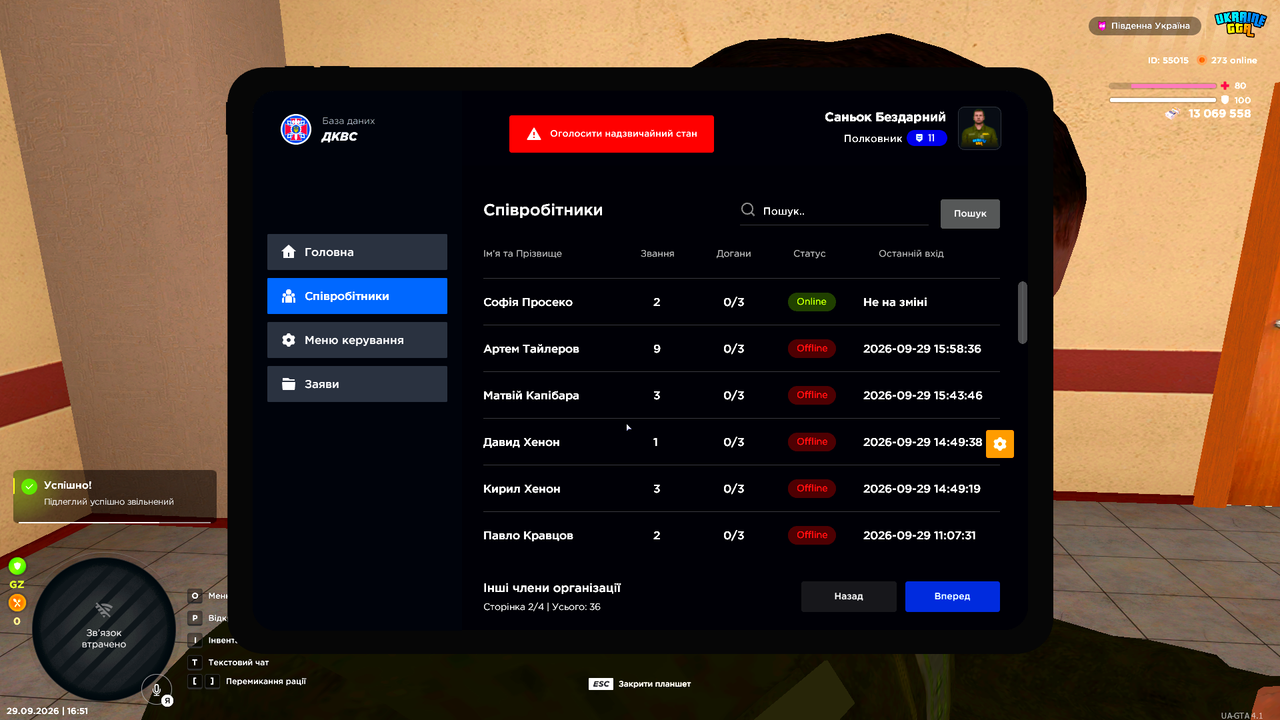Image resolution: width=1280 pixels, height=720 pixels.
Task: Open the player avatar portrait
Action: coord(980,128)
